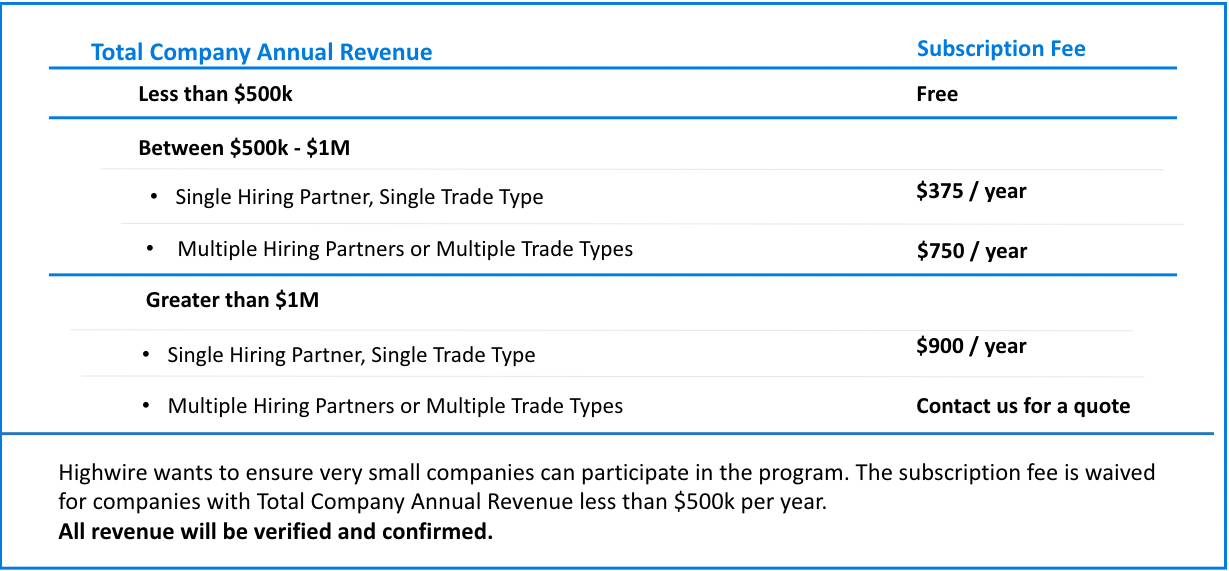This screenshot has width=1229, height=571.
Task: Click bullet beside $750 Multiple Hiring Partners row
Action: point(149,248)
